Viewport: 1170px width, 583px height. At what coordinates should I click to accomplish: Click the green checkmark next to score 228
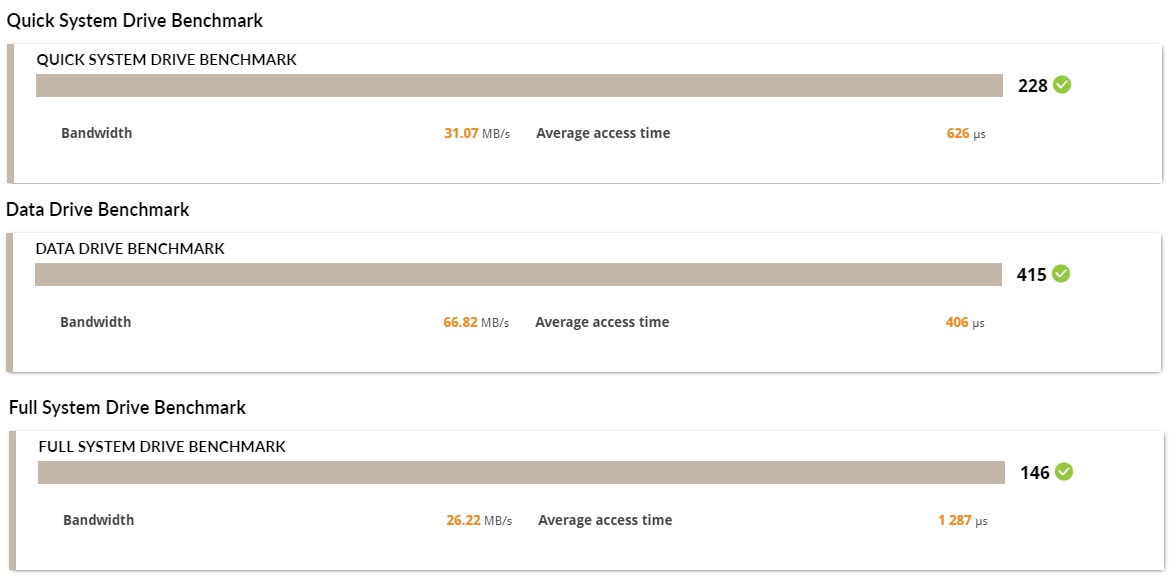tap(1062, 85)
